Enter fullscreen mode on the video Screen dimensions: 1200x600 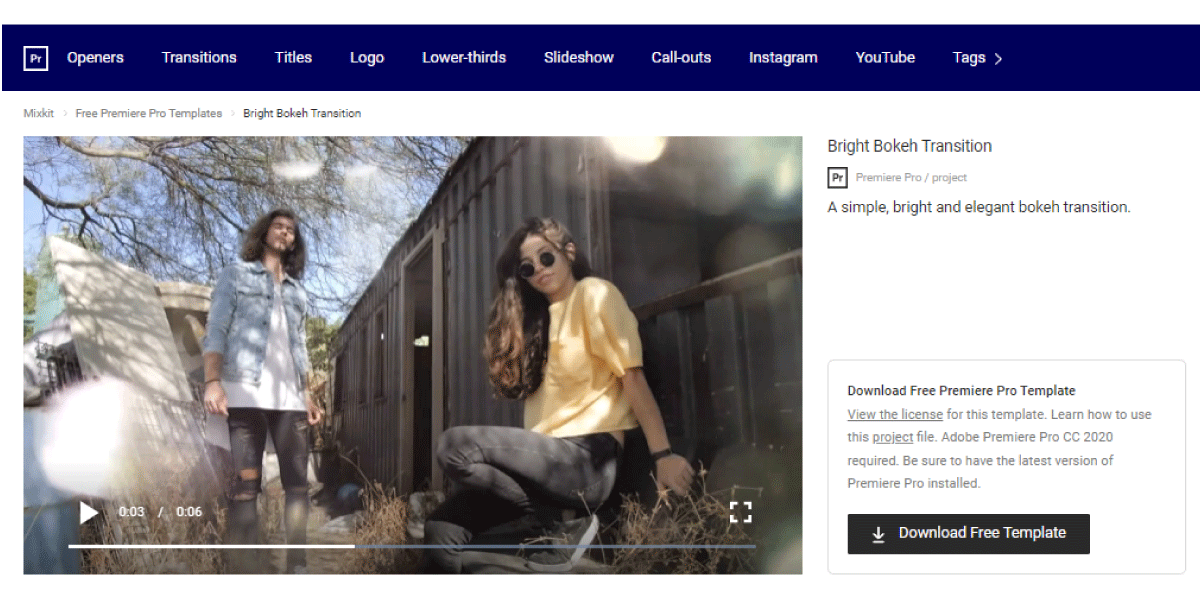(x=740, y=513)
